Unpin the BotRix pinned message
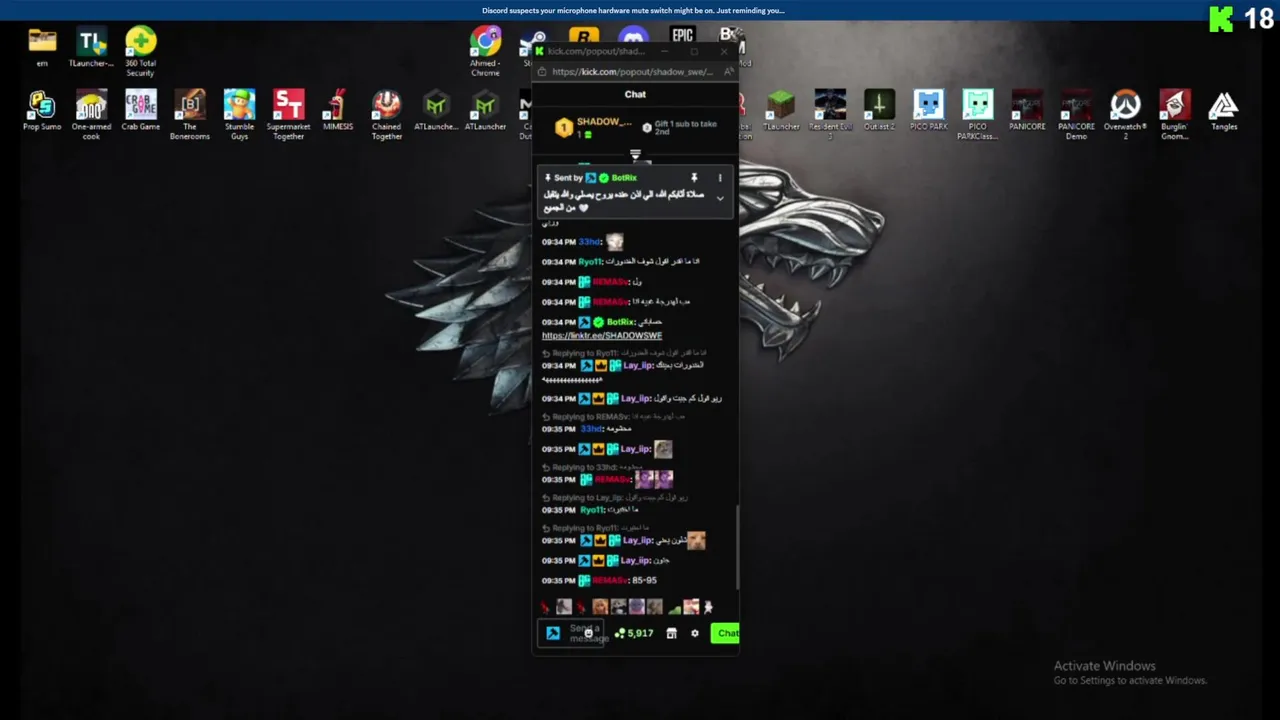The image size is (1280, 720). pos(694,178)
